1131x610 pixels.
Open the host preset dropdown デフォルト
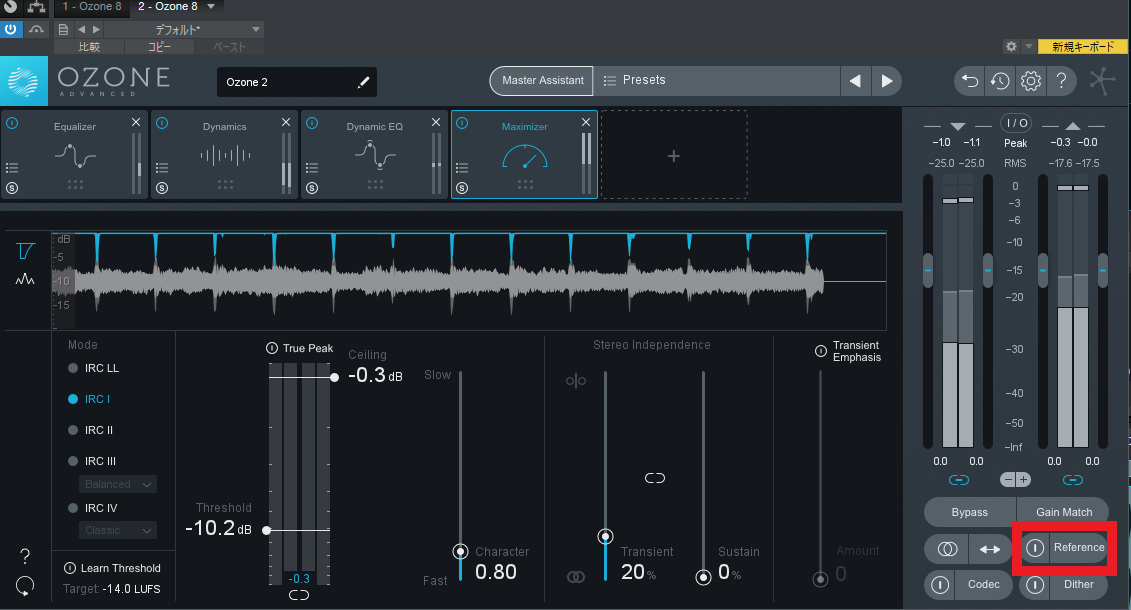(x=185, y=30)
